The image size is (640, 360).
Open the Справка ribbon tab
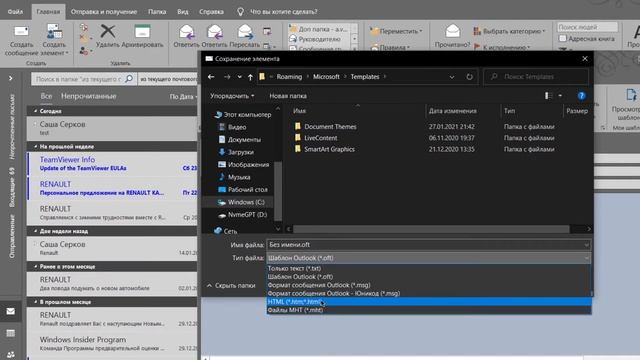pyautogui.click(x=211, y=12)
